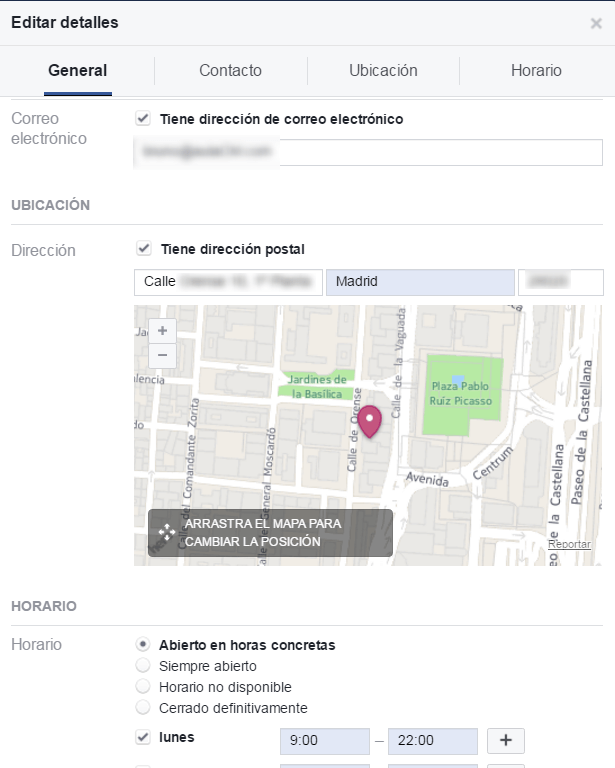Switch to the General tab

[x=78, y=71]
